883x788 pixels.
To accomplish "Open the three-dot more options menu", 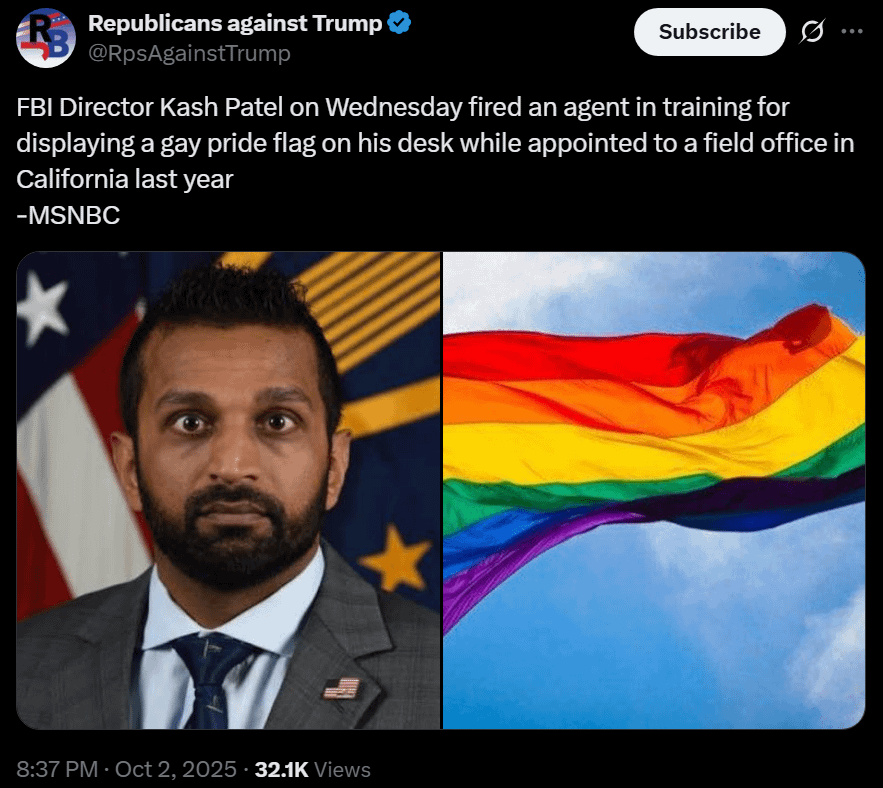I will point(852,32).
